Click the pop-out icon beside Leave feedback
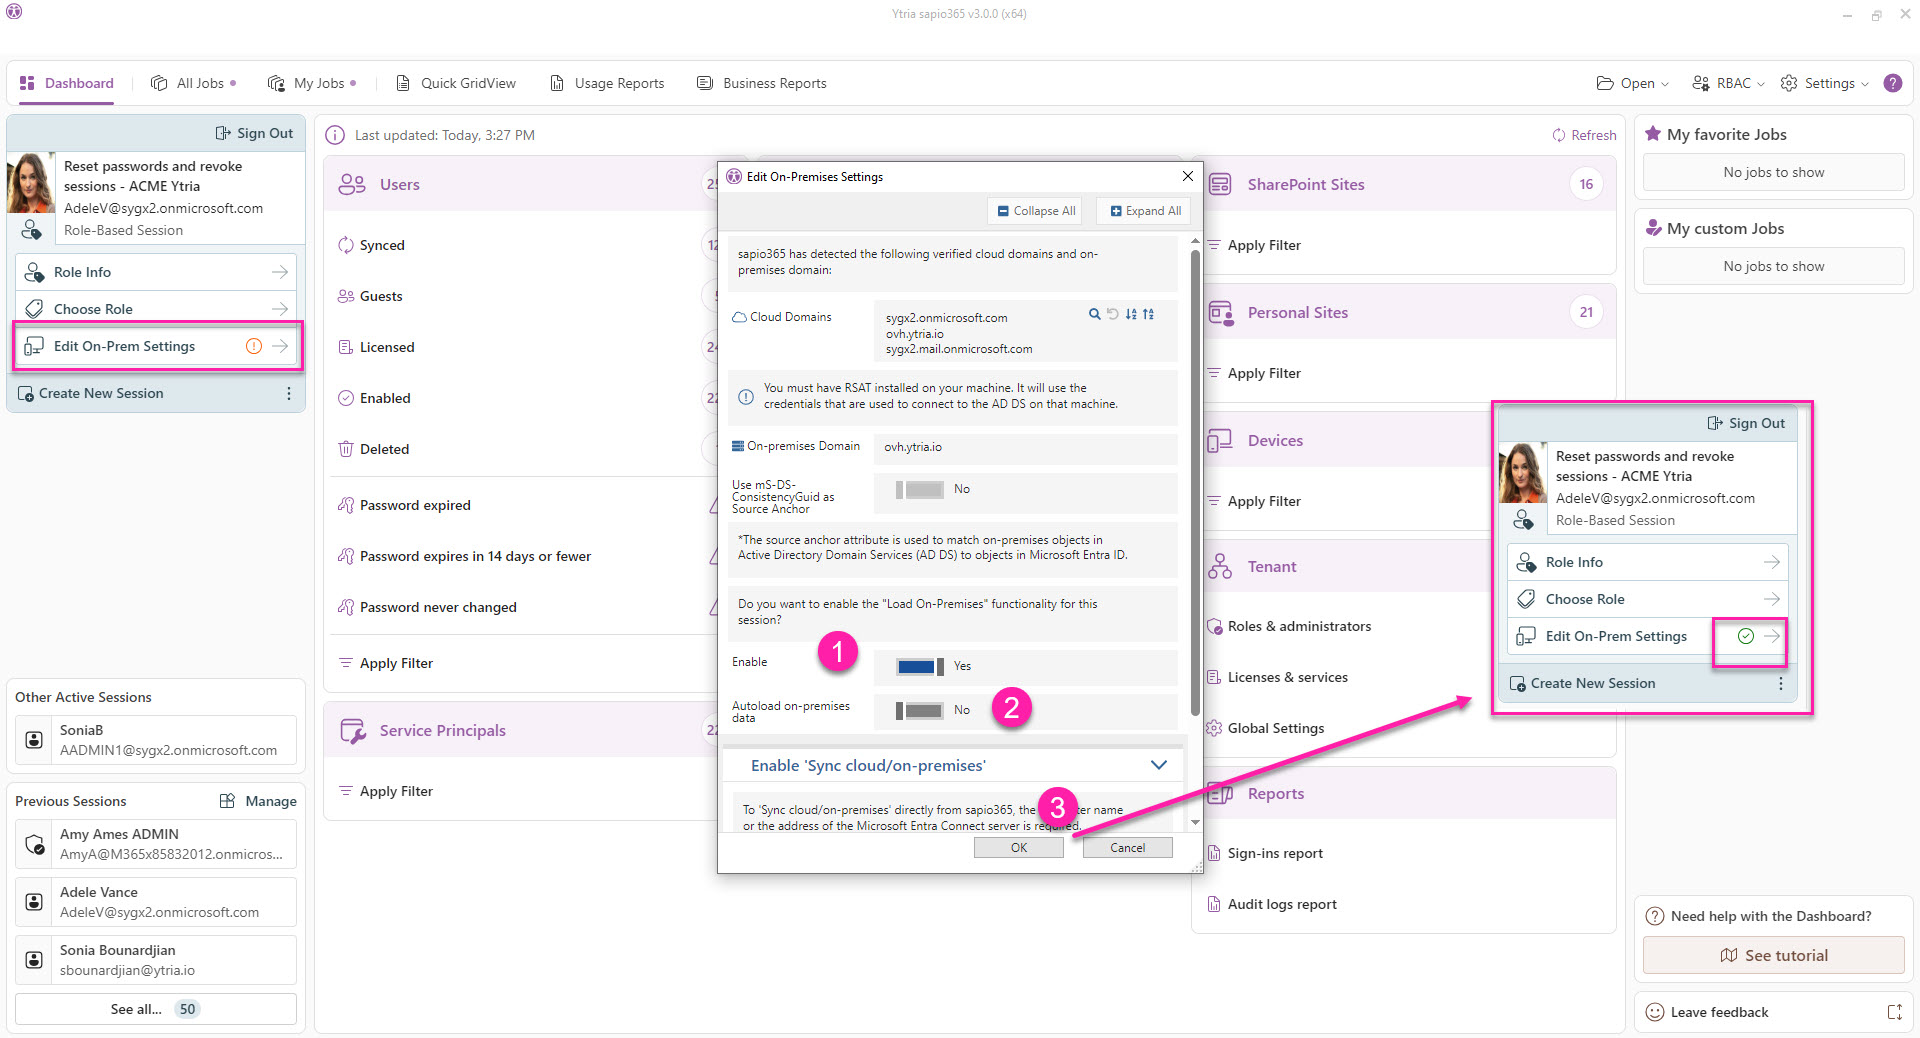Image resolution: width=1920 pixels, height=1038 pixels. [1895, 1012]
